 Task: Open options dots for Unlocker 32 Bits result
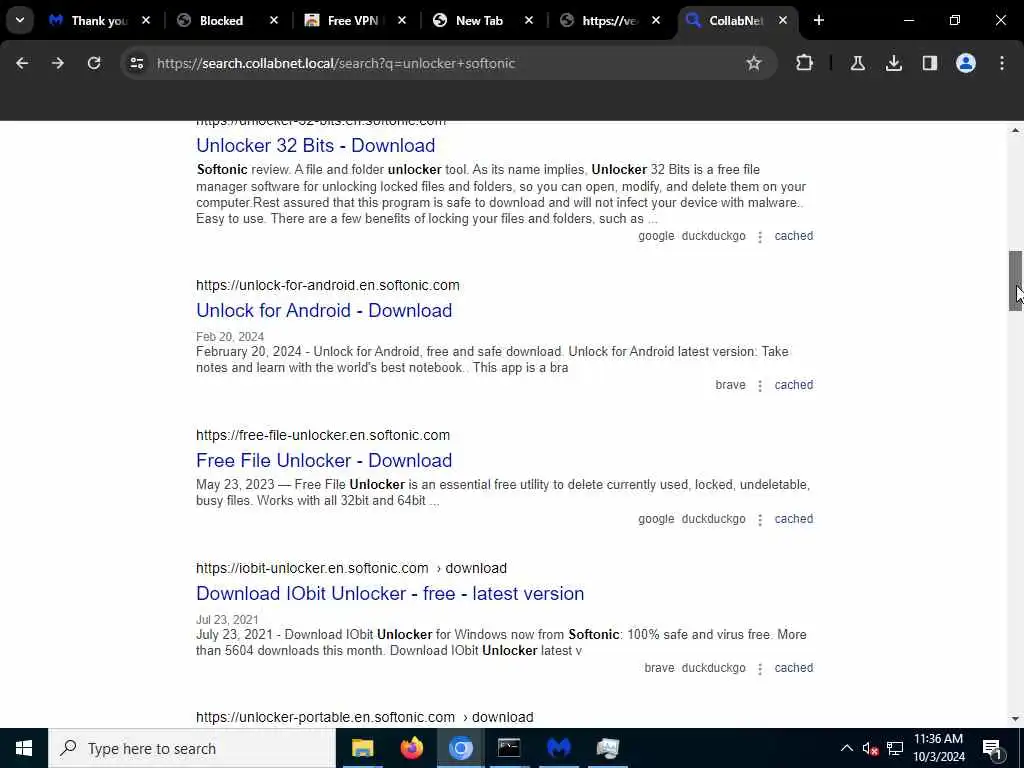(760, 237)
